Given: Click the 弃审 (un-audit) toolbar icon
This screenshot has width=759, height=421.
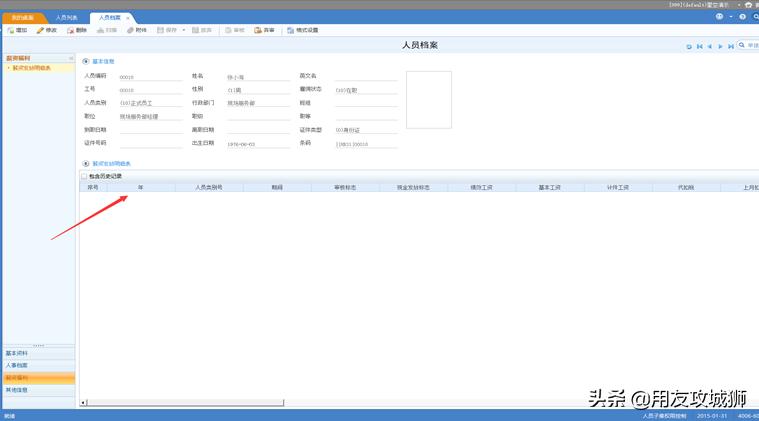Looking at the screenshot, I should (x=258, y=30).
